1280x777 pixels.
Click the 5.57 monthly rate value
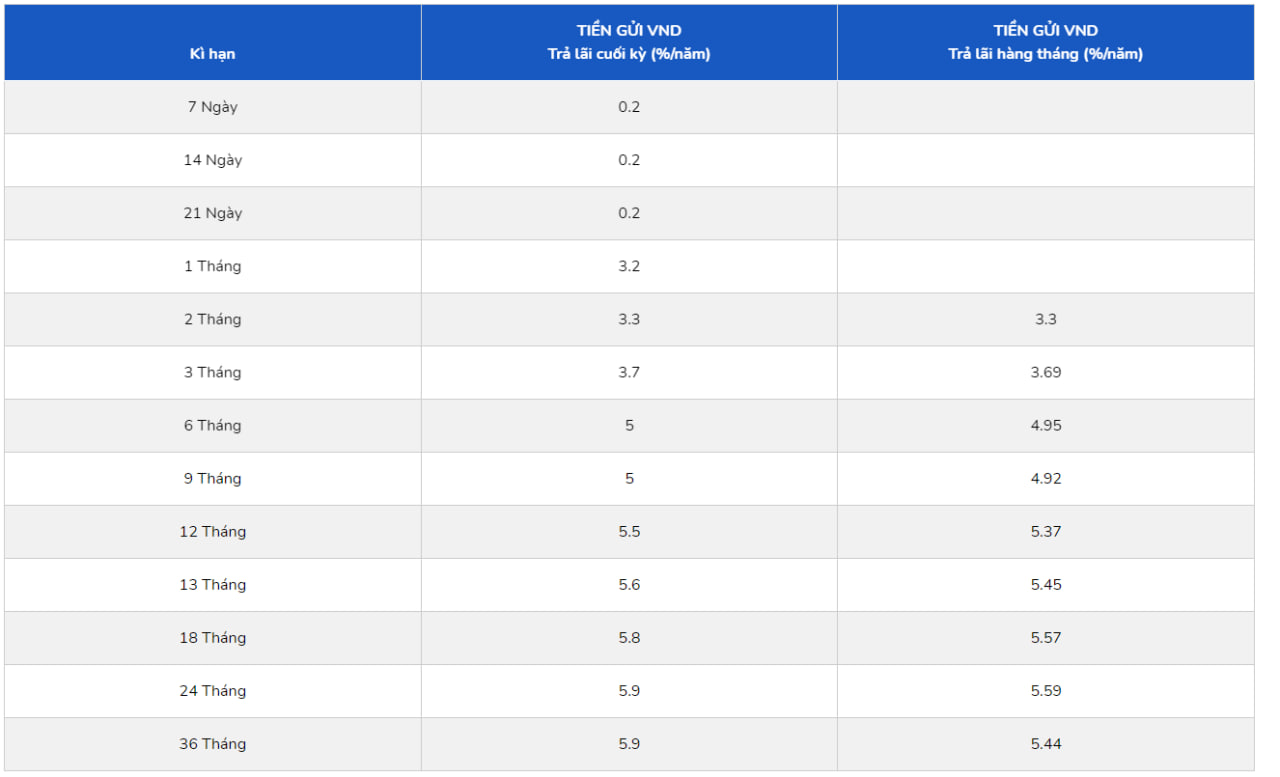pos(1046,637)
